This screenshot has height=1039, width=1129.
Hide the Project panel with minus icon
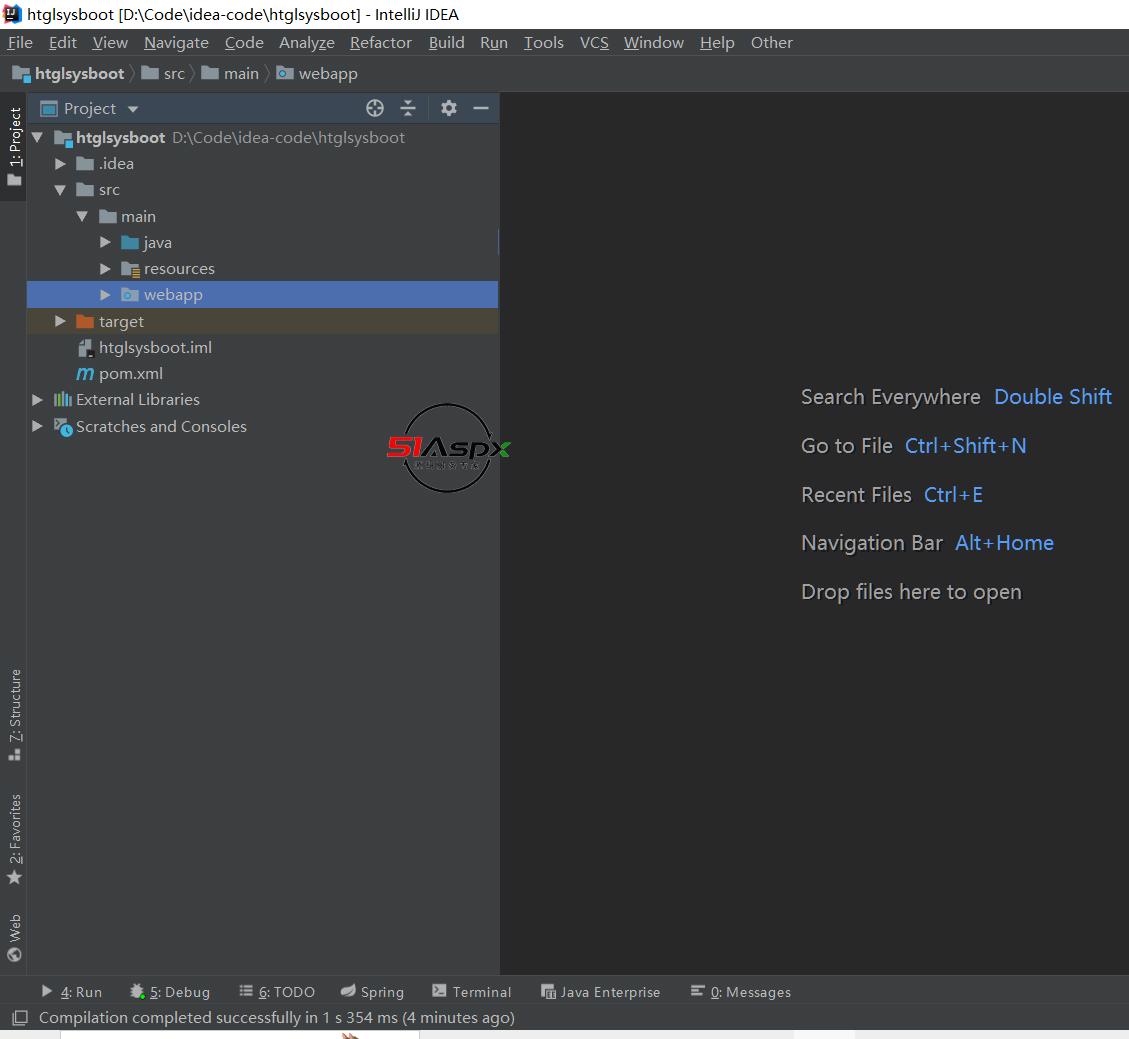click(481, 108)
